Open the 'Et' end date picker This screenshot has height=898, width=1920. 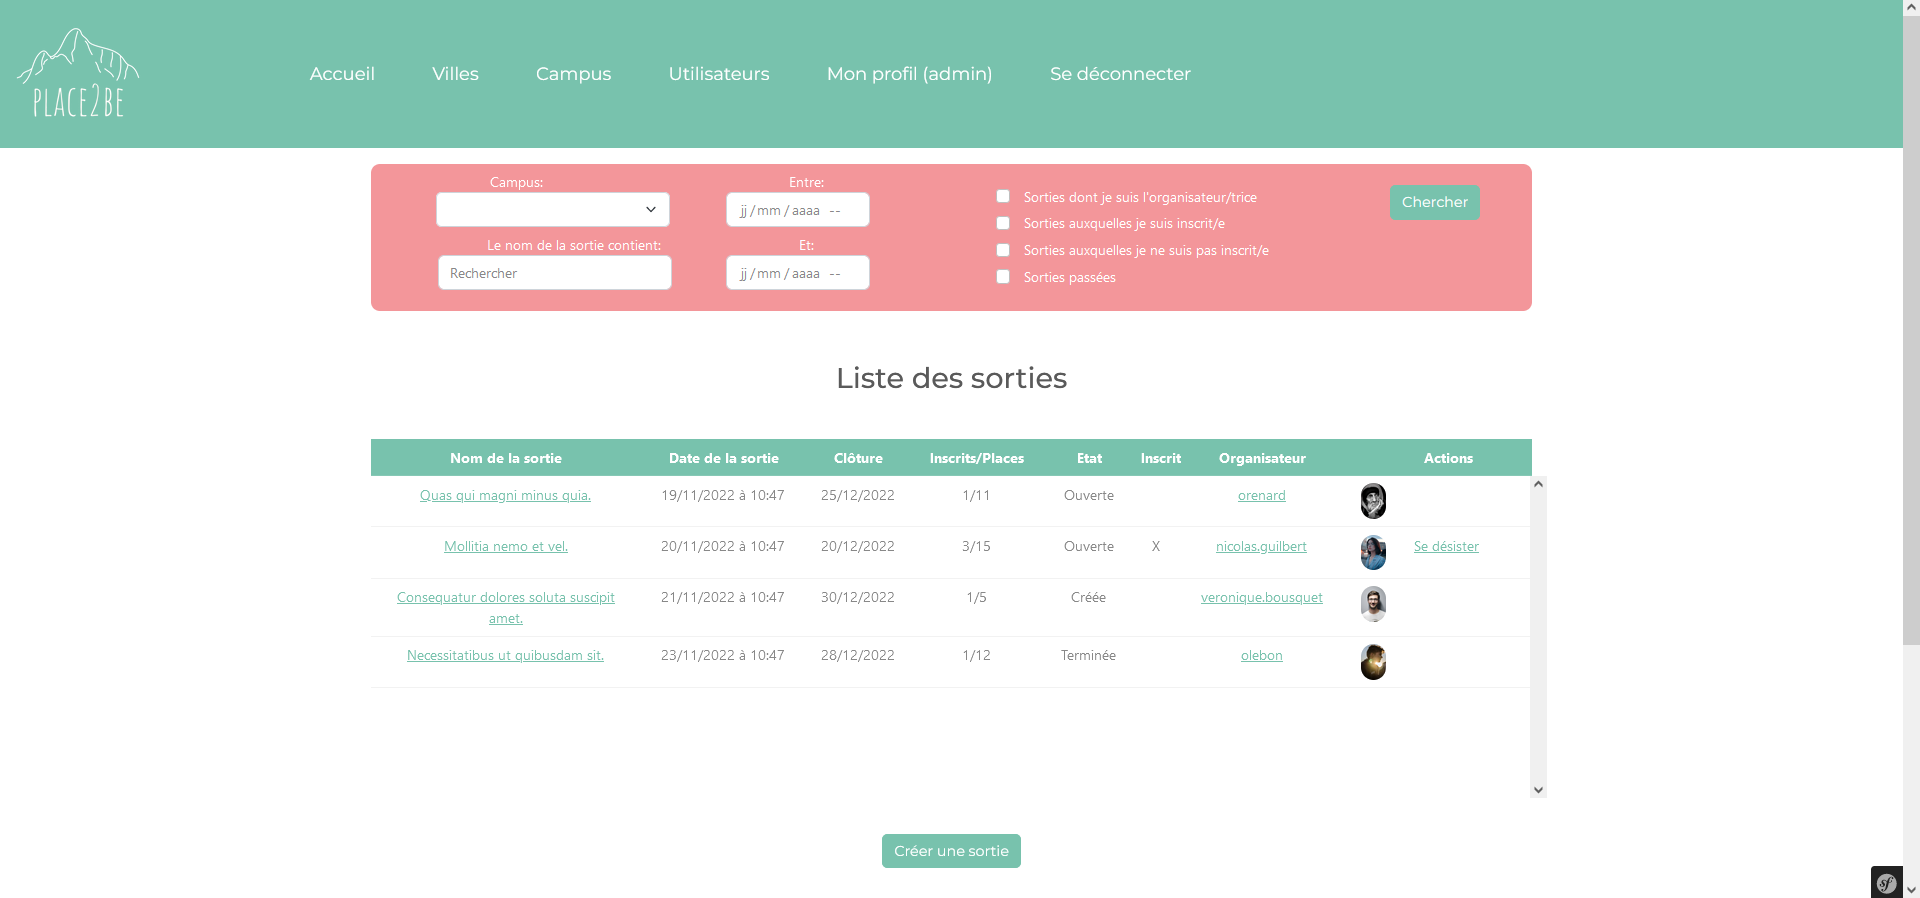click(797, 273)
